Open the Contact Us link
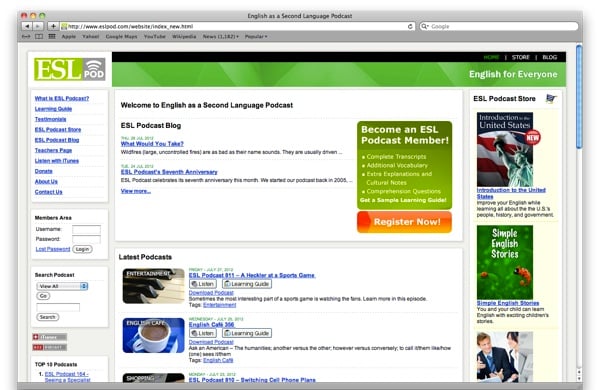The height and width of the screenshot is (390, 600). click(49, 192)
